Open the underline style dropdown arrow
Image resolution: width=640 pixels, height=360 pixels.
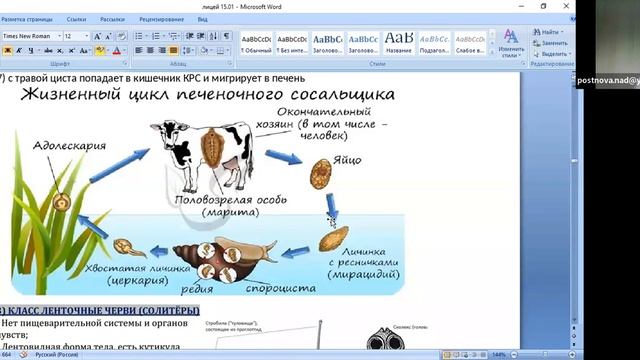pyautogui.click(x=38, y=51)
